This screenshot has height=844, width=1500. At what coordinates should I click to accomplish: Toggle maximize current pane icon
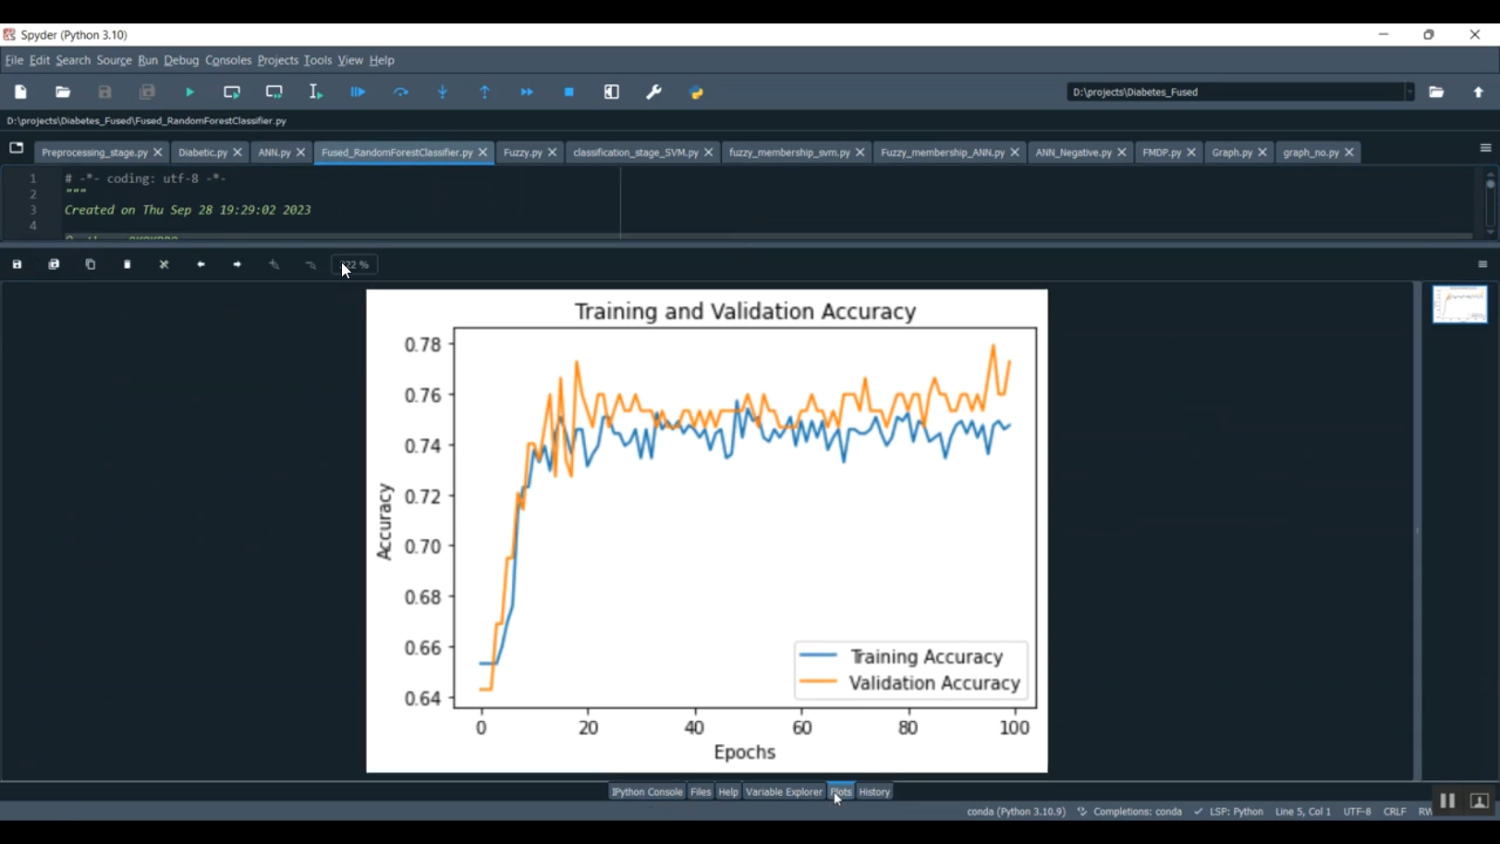click(612, 92)
